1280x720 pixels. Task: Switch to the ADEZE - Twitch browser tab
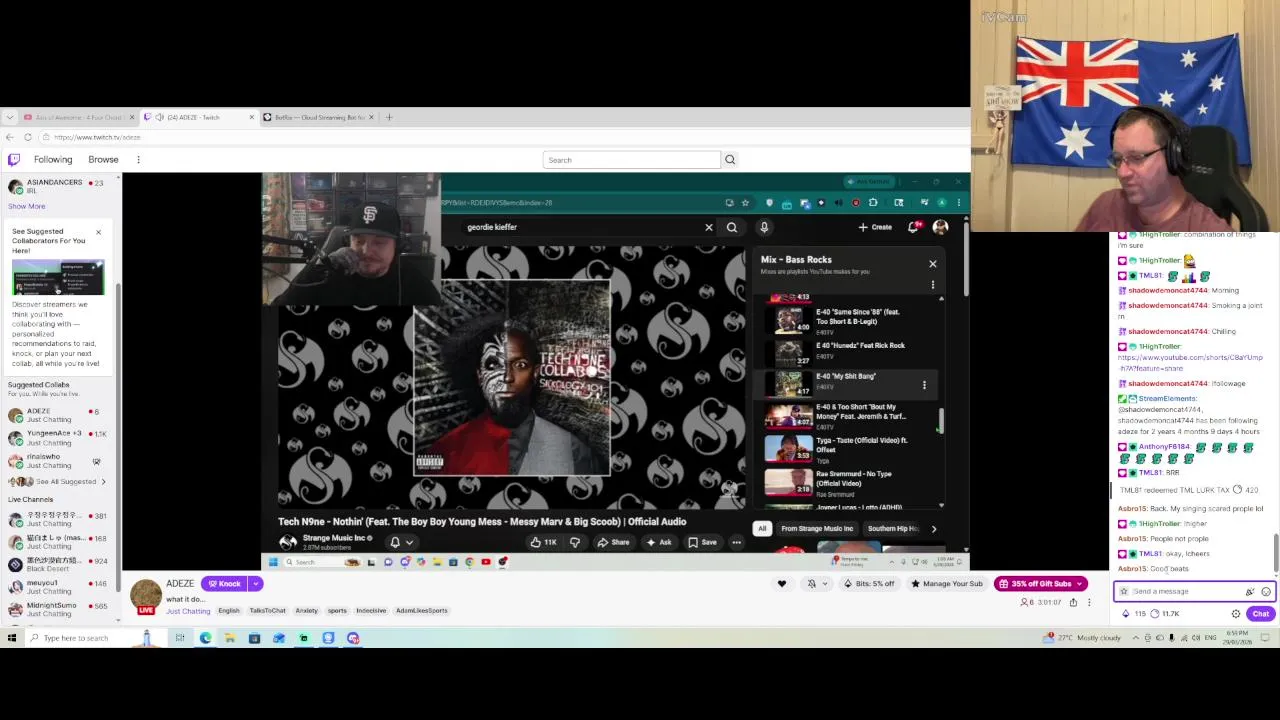[193, 117]
